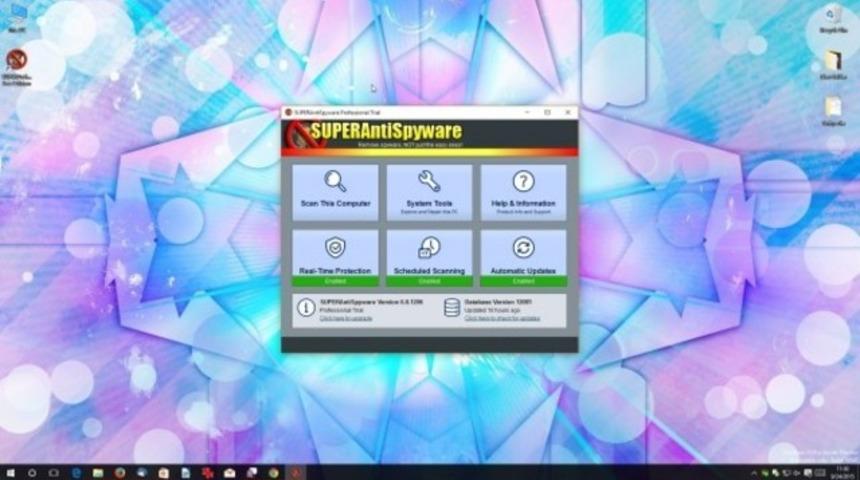Maximize the SUPERAntiSpyware window
860x480 pixels.
[547, 112]
